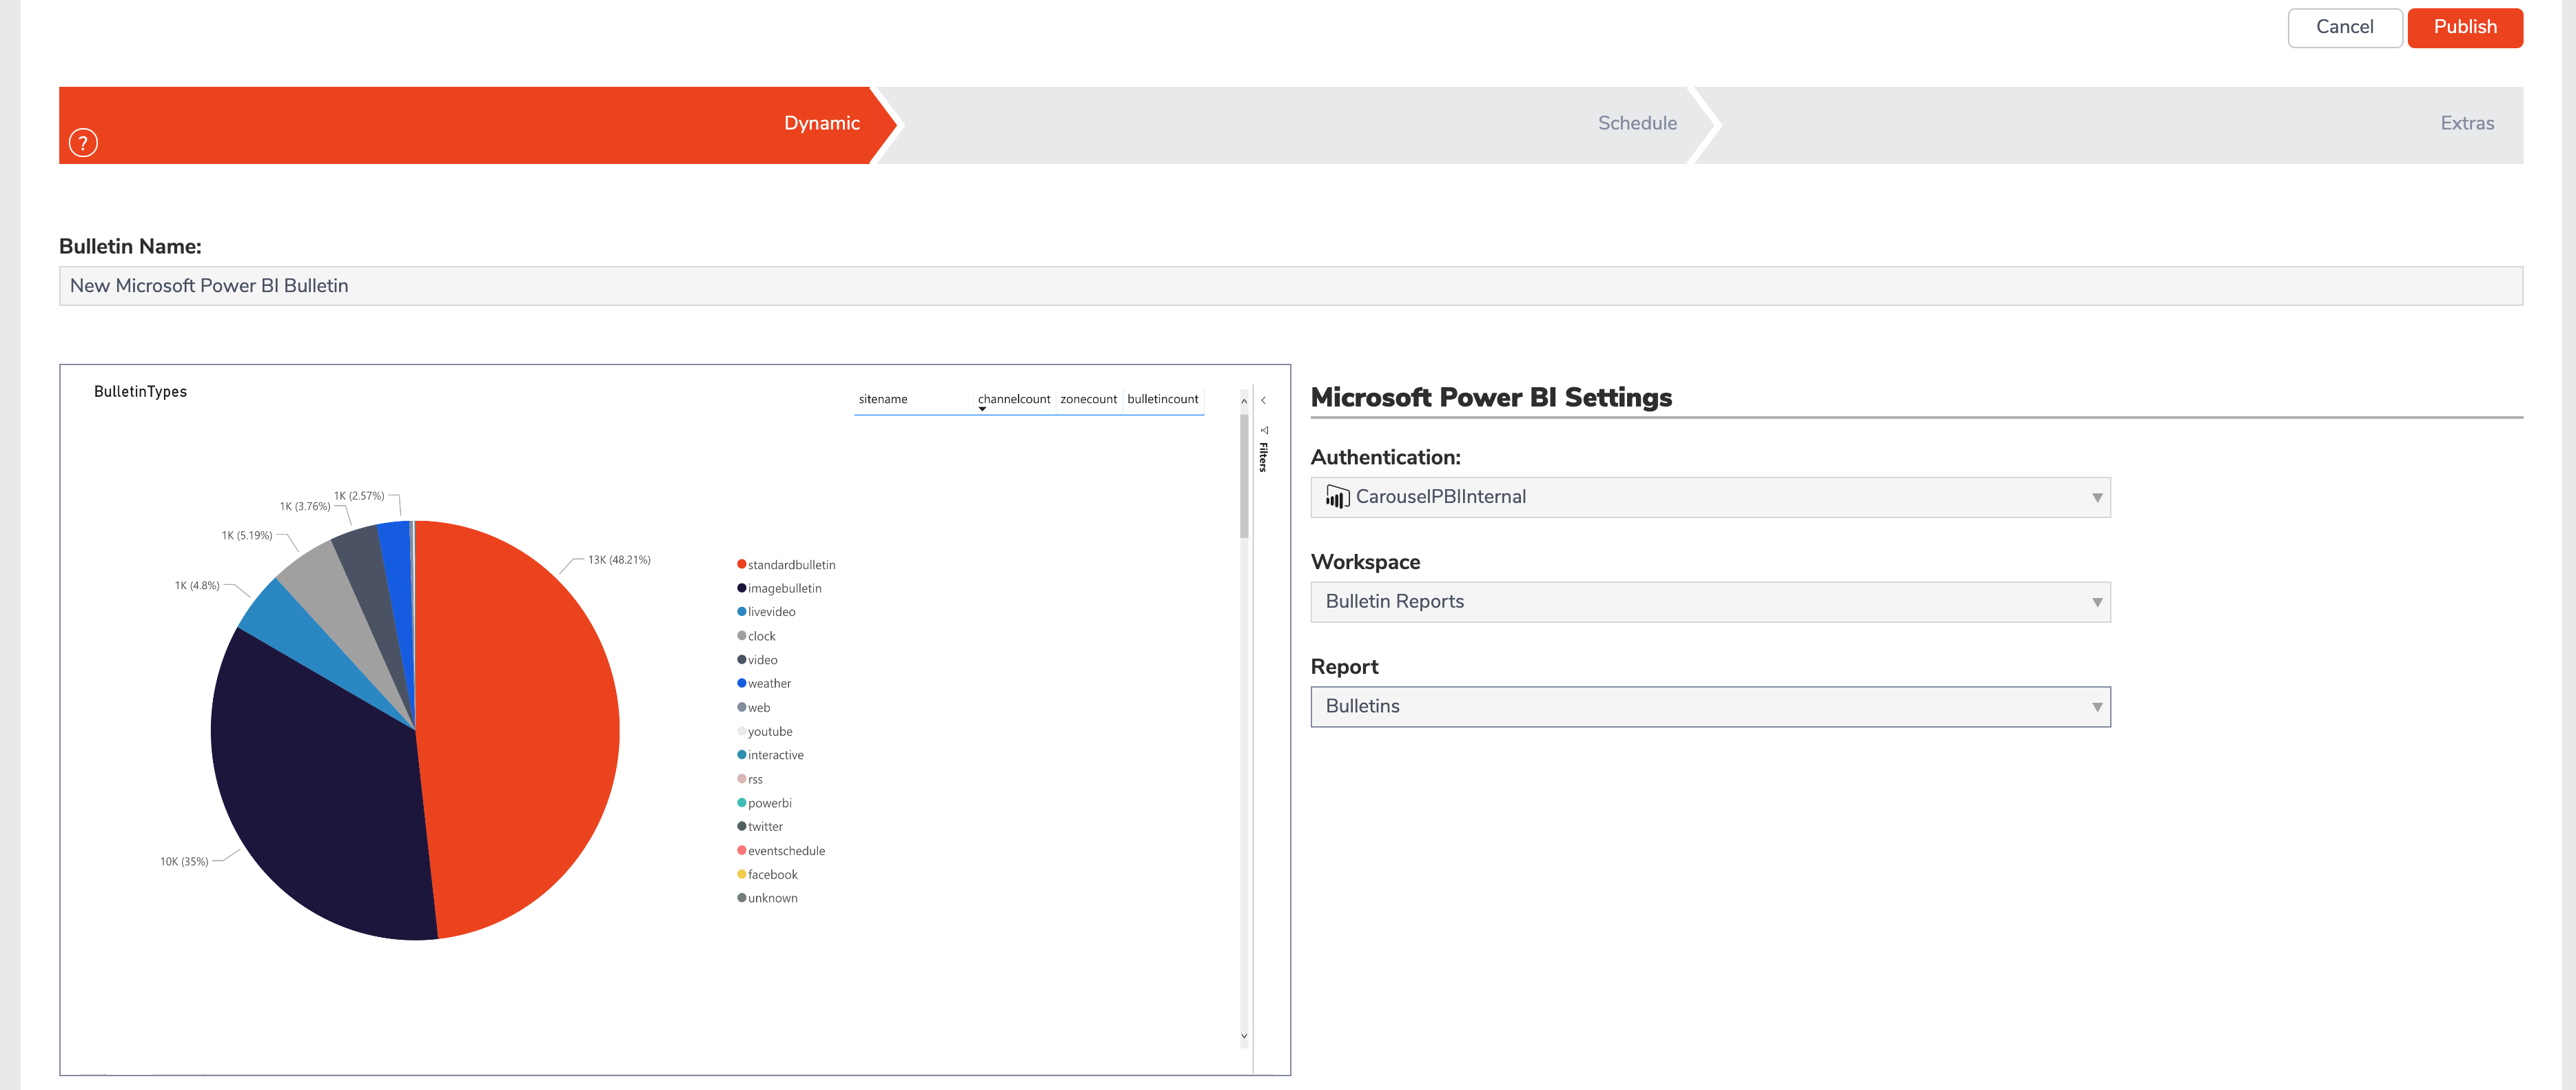Viewport: 2576px width, 1090px height.
Task: Click the help question mark icon
Action: [x=83, y=142]
